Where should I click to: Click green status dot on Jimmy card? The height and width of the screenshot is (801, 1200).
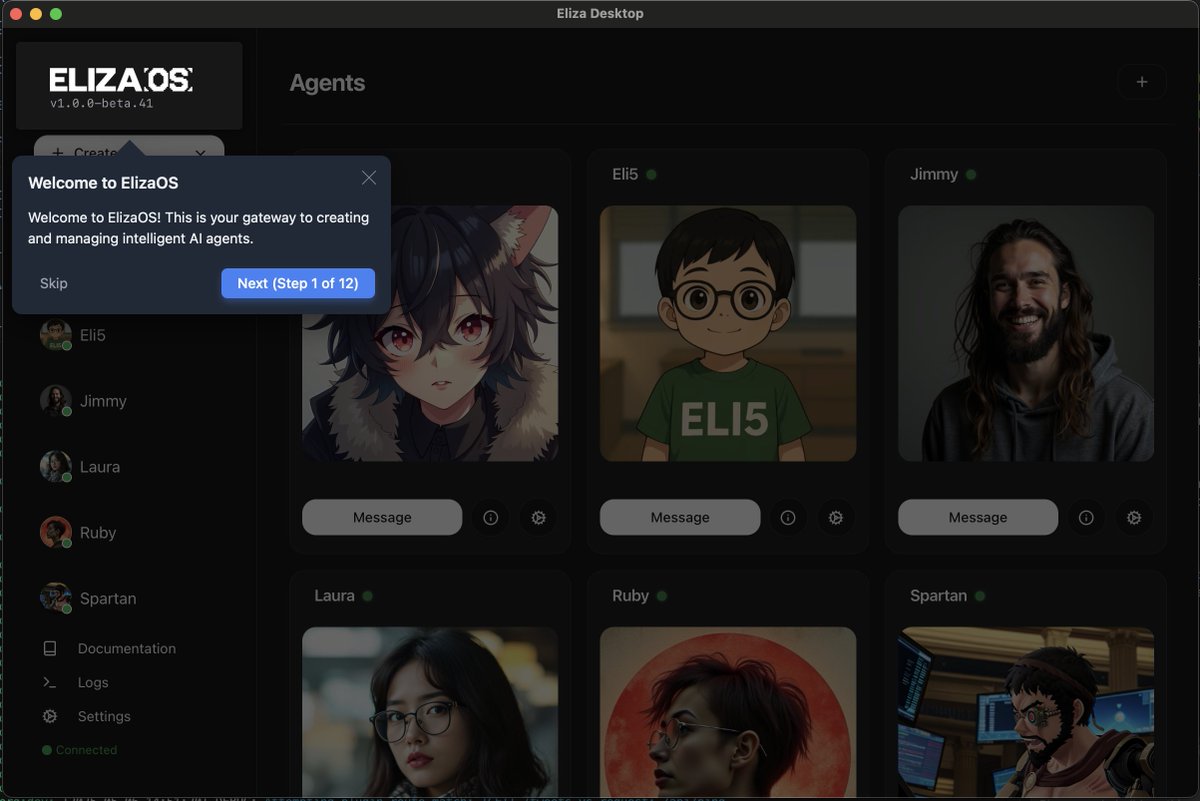click(x=971, y=174)
